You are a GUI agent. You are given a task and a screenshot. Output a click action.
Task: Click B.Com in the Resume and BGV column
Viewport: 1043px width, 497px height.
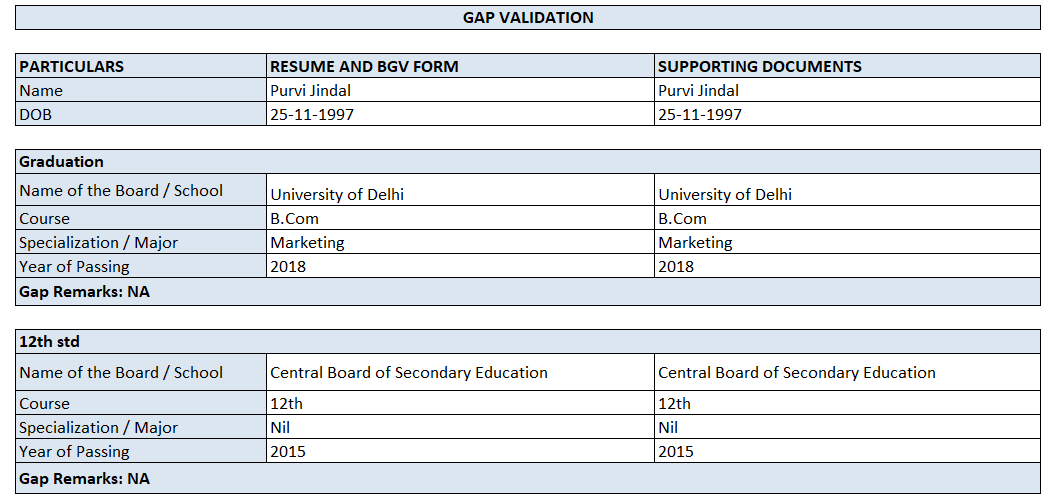pos(295,218)
